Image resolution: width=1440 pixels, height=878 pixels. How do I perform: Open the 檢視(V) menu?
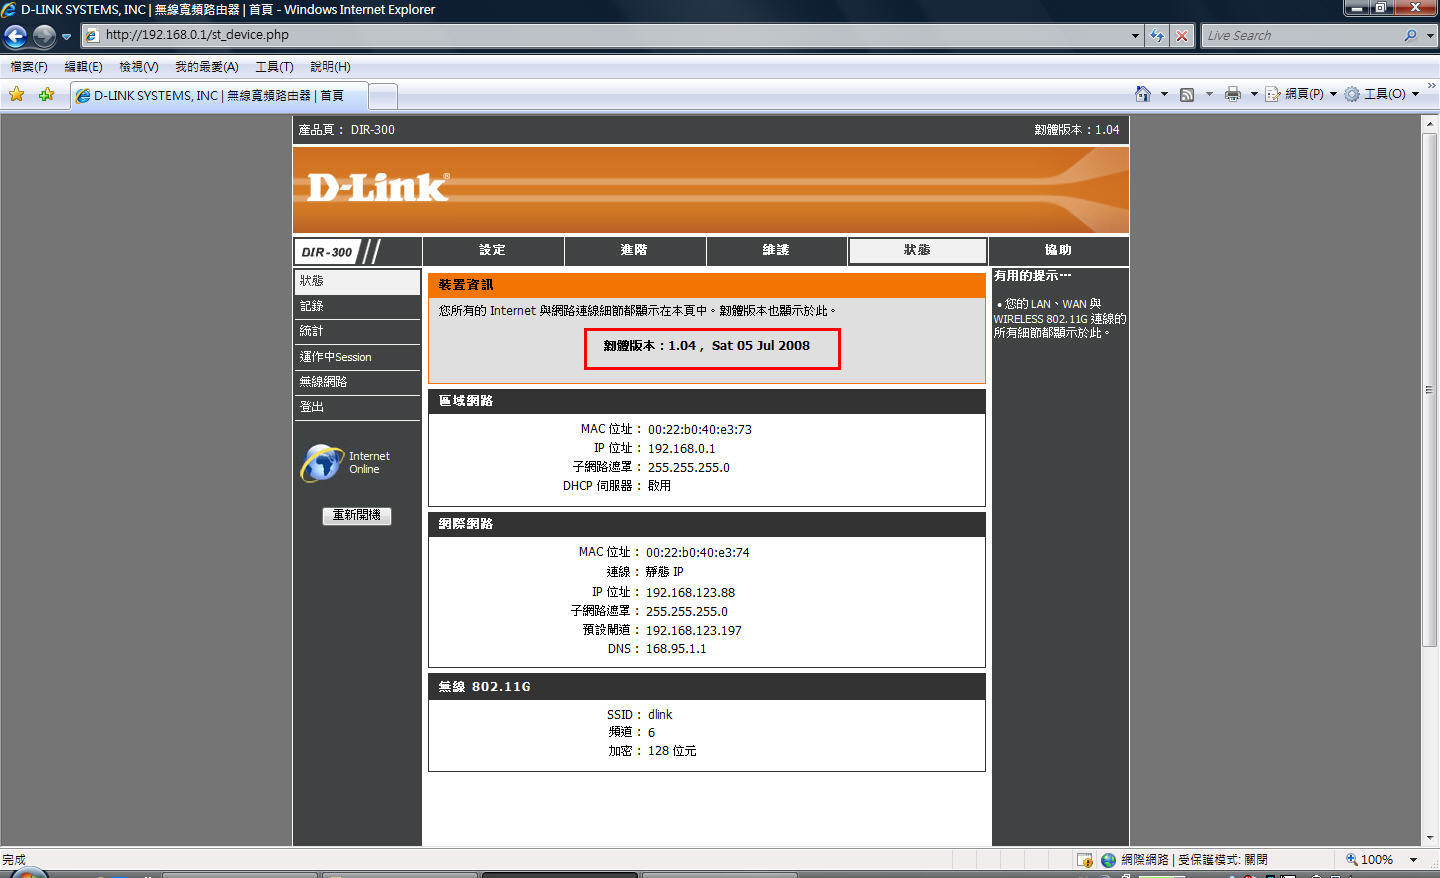click(139, 67)
